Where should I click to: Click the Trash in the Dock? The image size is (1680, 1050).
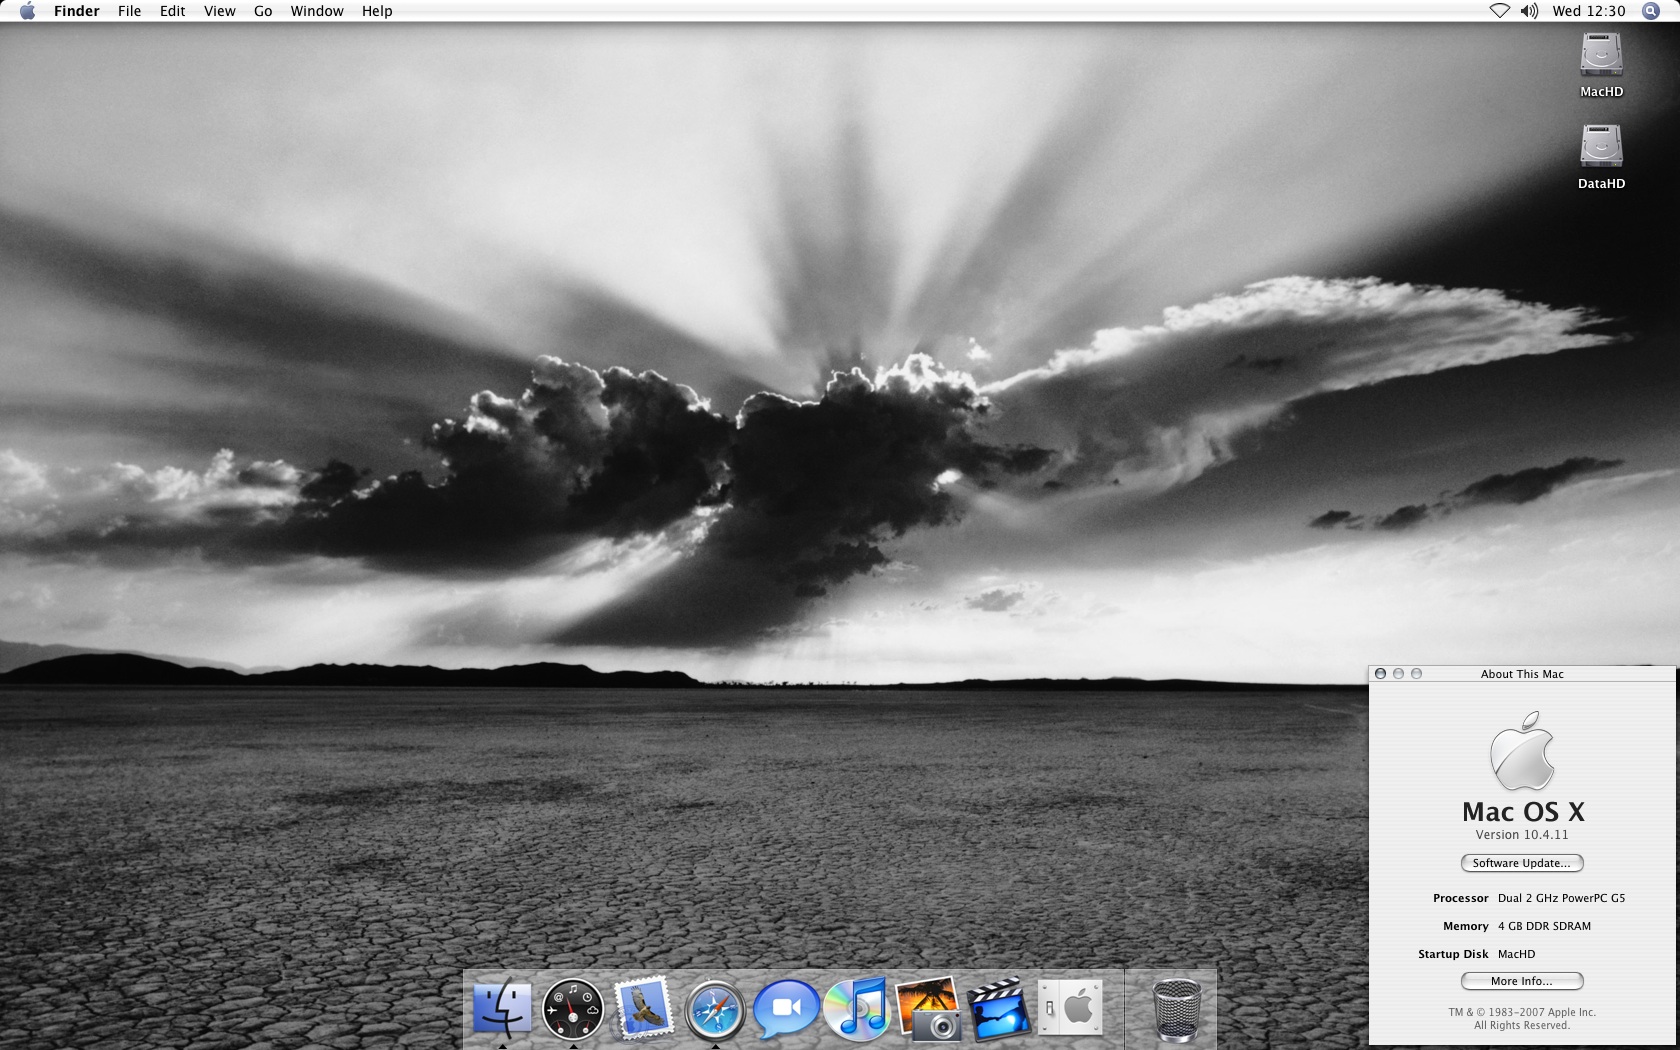pyautogui.click(x=1176, y=1008)
